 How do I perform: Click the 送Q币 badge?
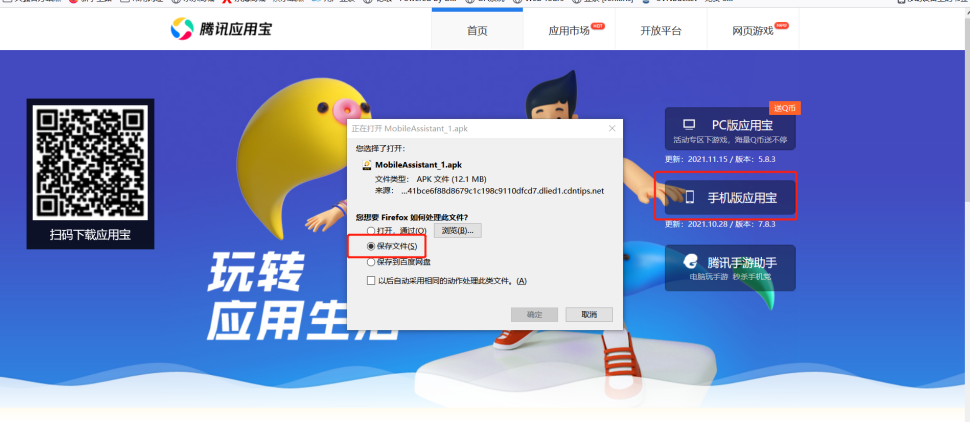point(785,108)
